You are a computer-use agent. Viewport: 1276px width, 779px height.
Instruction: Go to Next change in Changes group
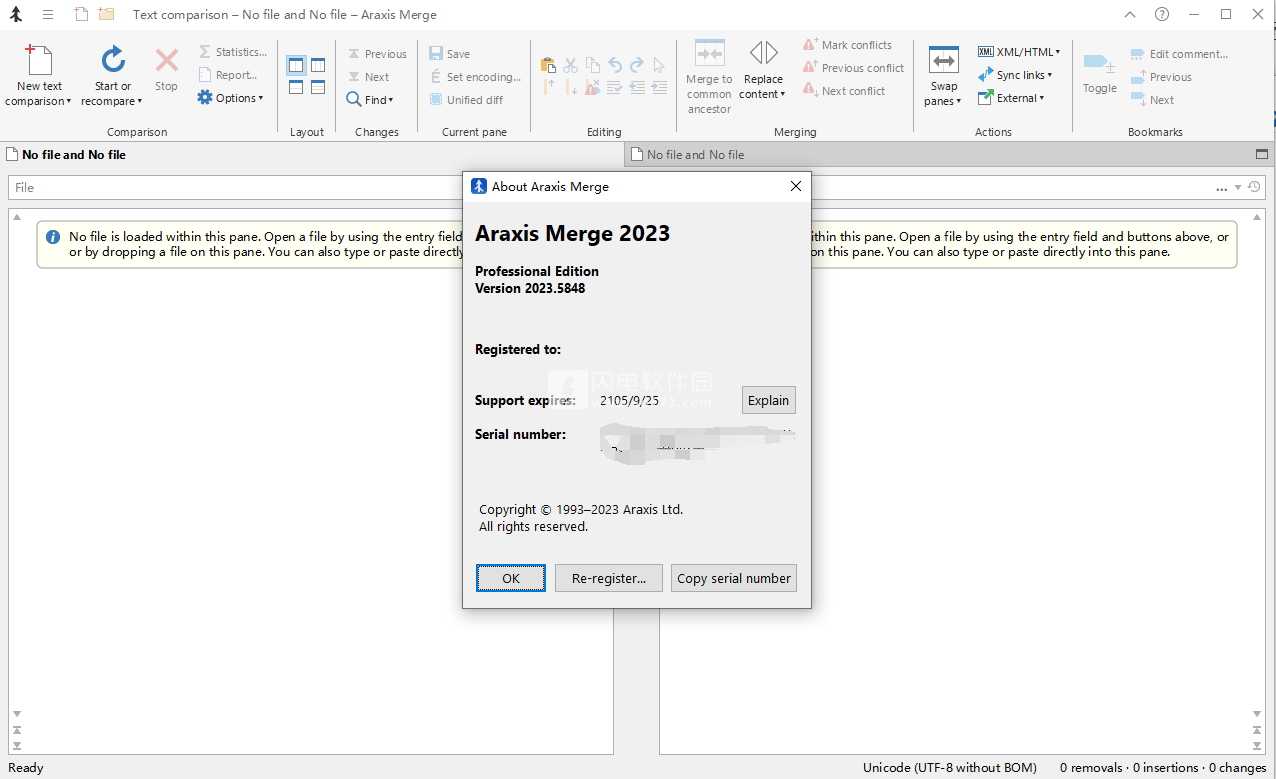coord(368,77)
